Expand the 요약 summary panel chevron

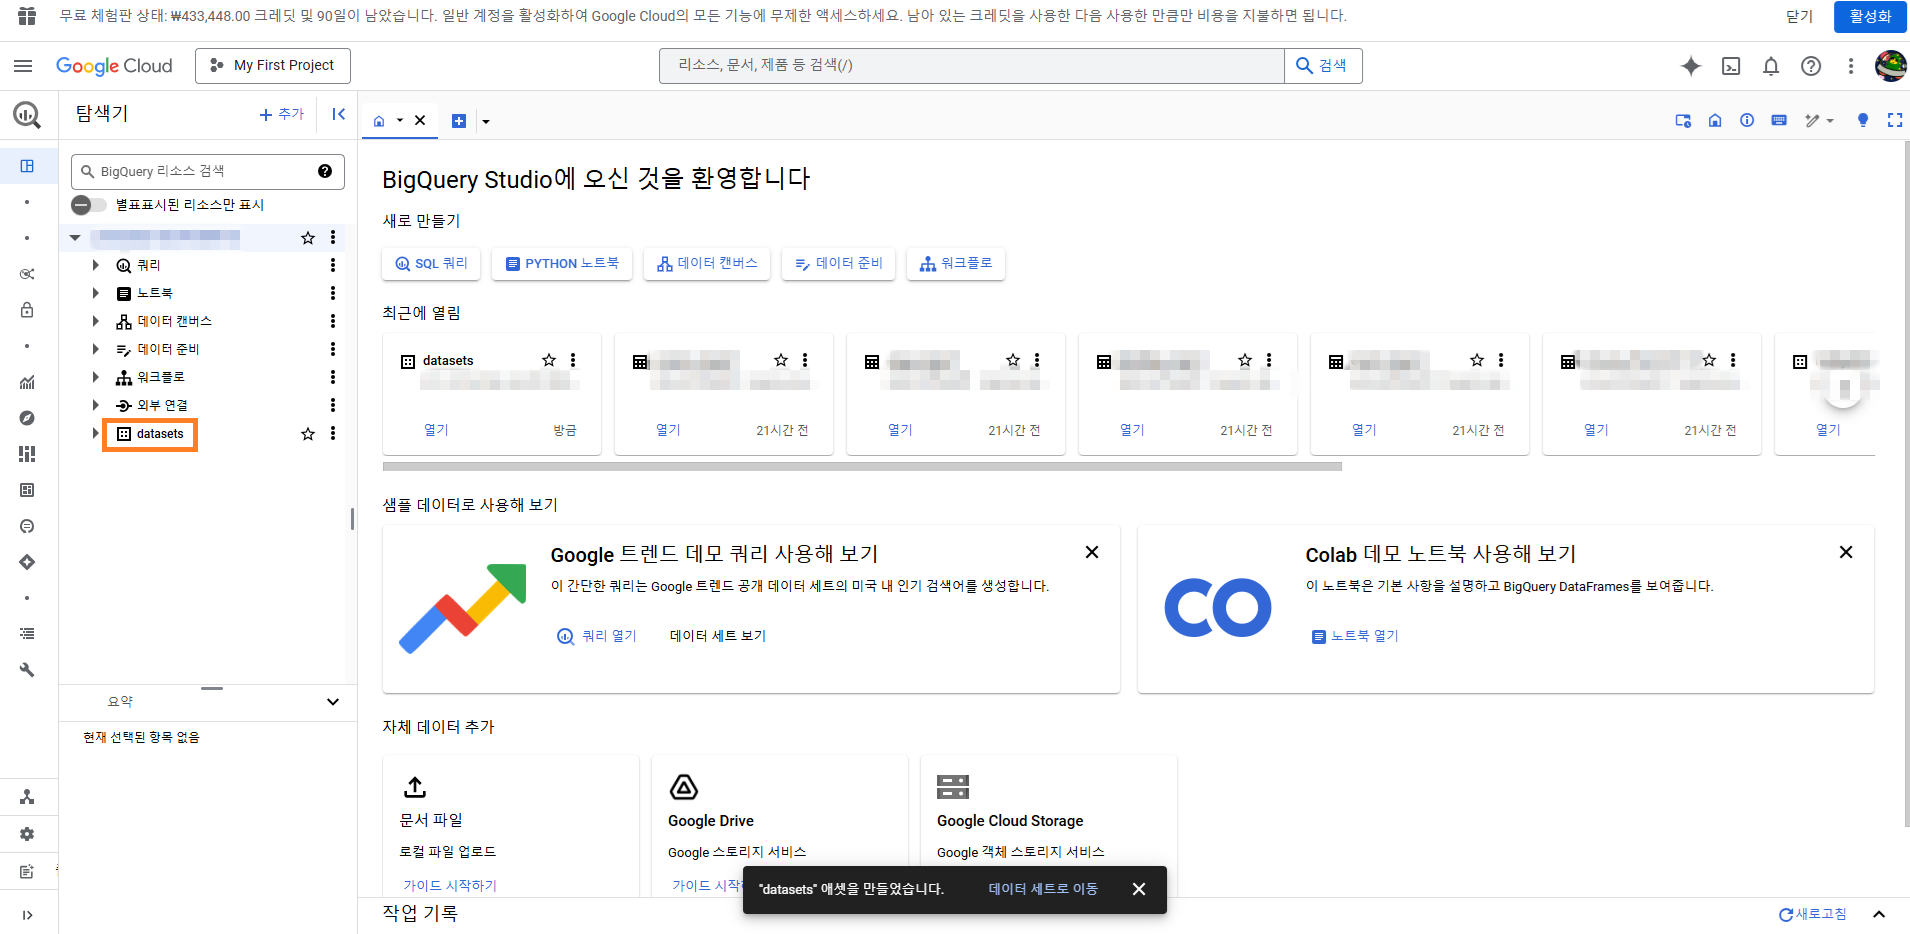pos(333,702)
